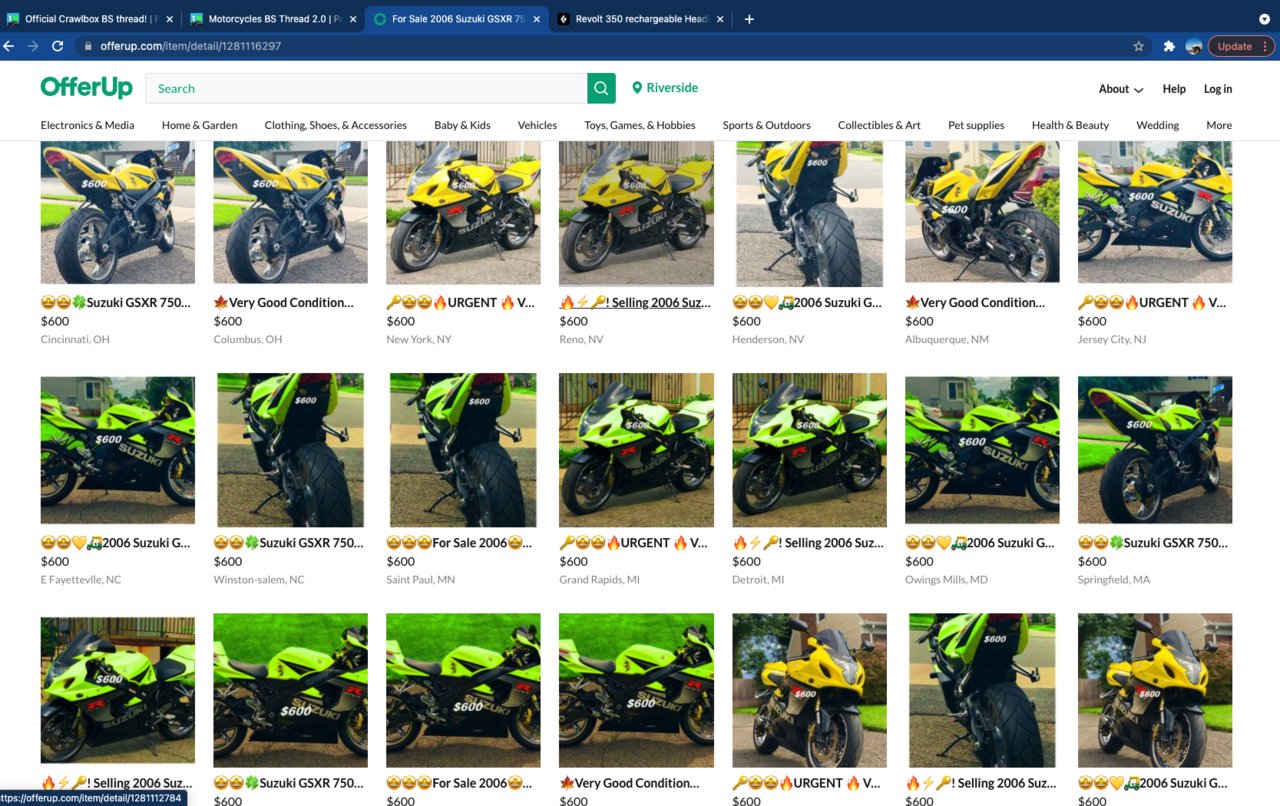
Task: Open Grand Rapids, MI listing thumbnail
Action: click(636, 451)
